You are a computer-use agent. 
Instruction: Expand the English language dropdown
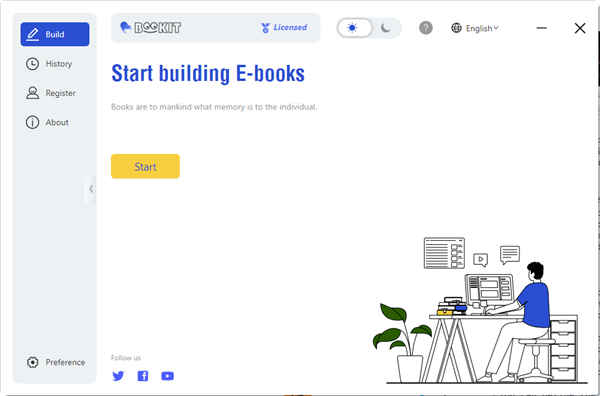coord(482,28)
